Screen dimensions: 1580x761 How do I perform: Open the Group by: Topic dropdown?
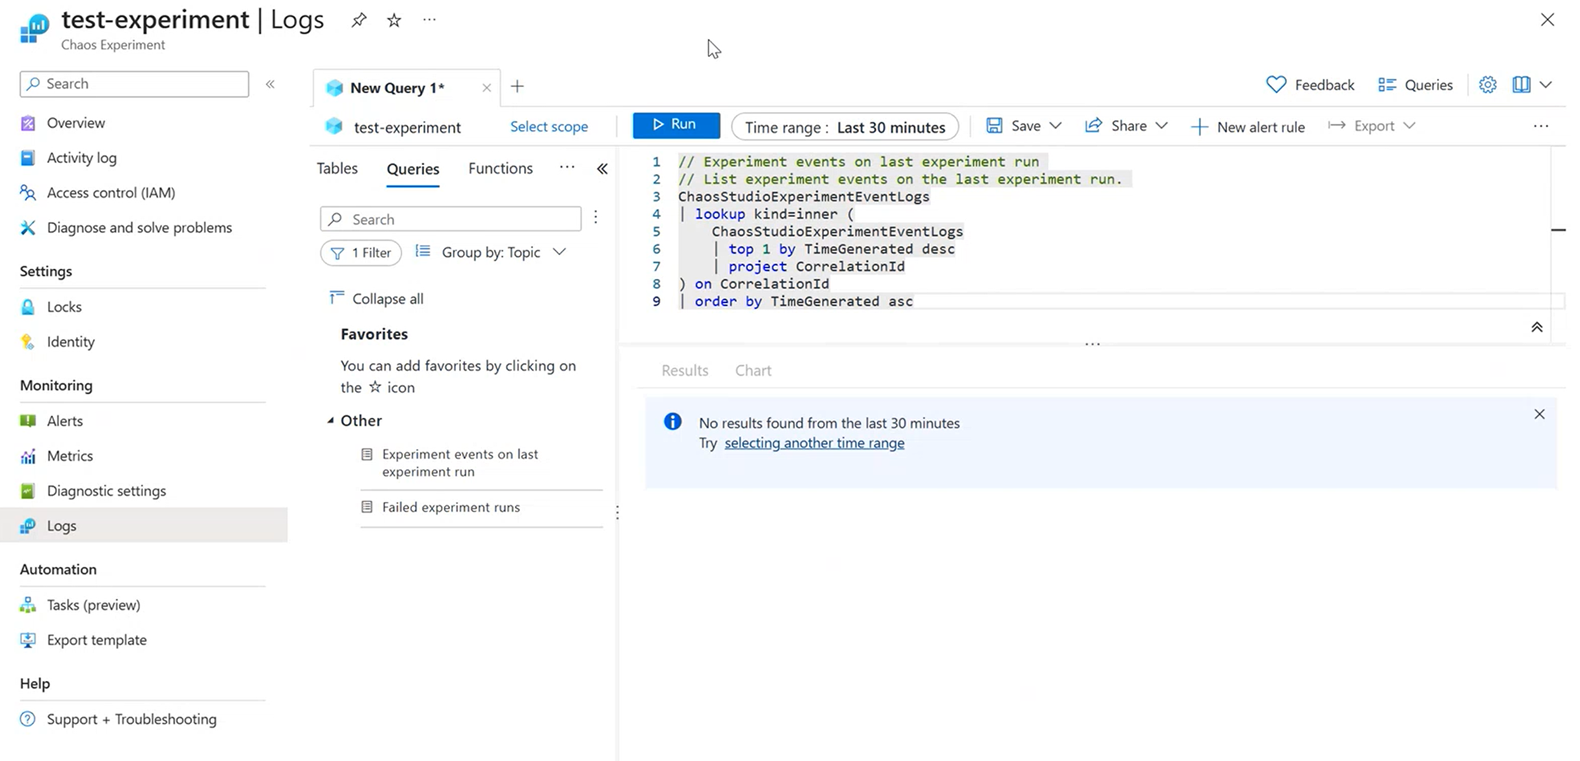click(491, 253)
